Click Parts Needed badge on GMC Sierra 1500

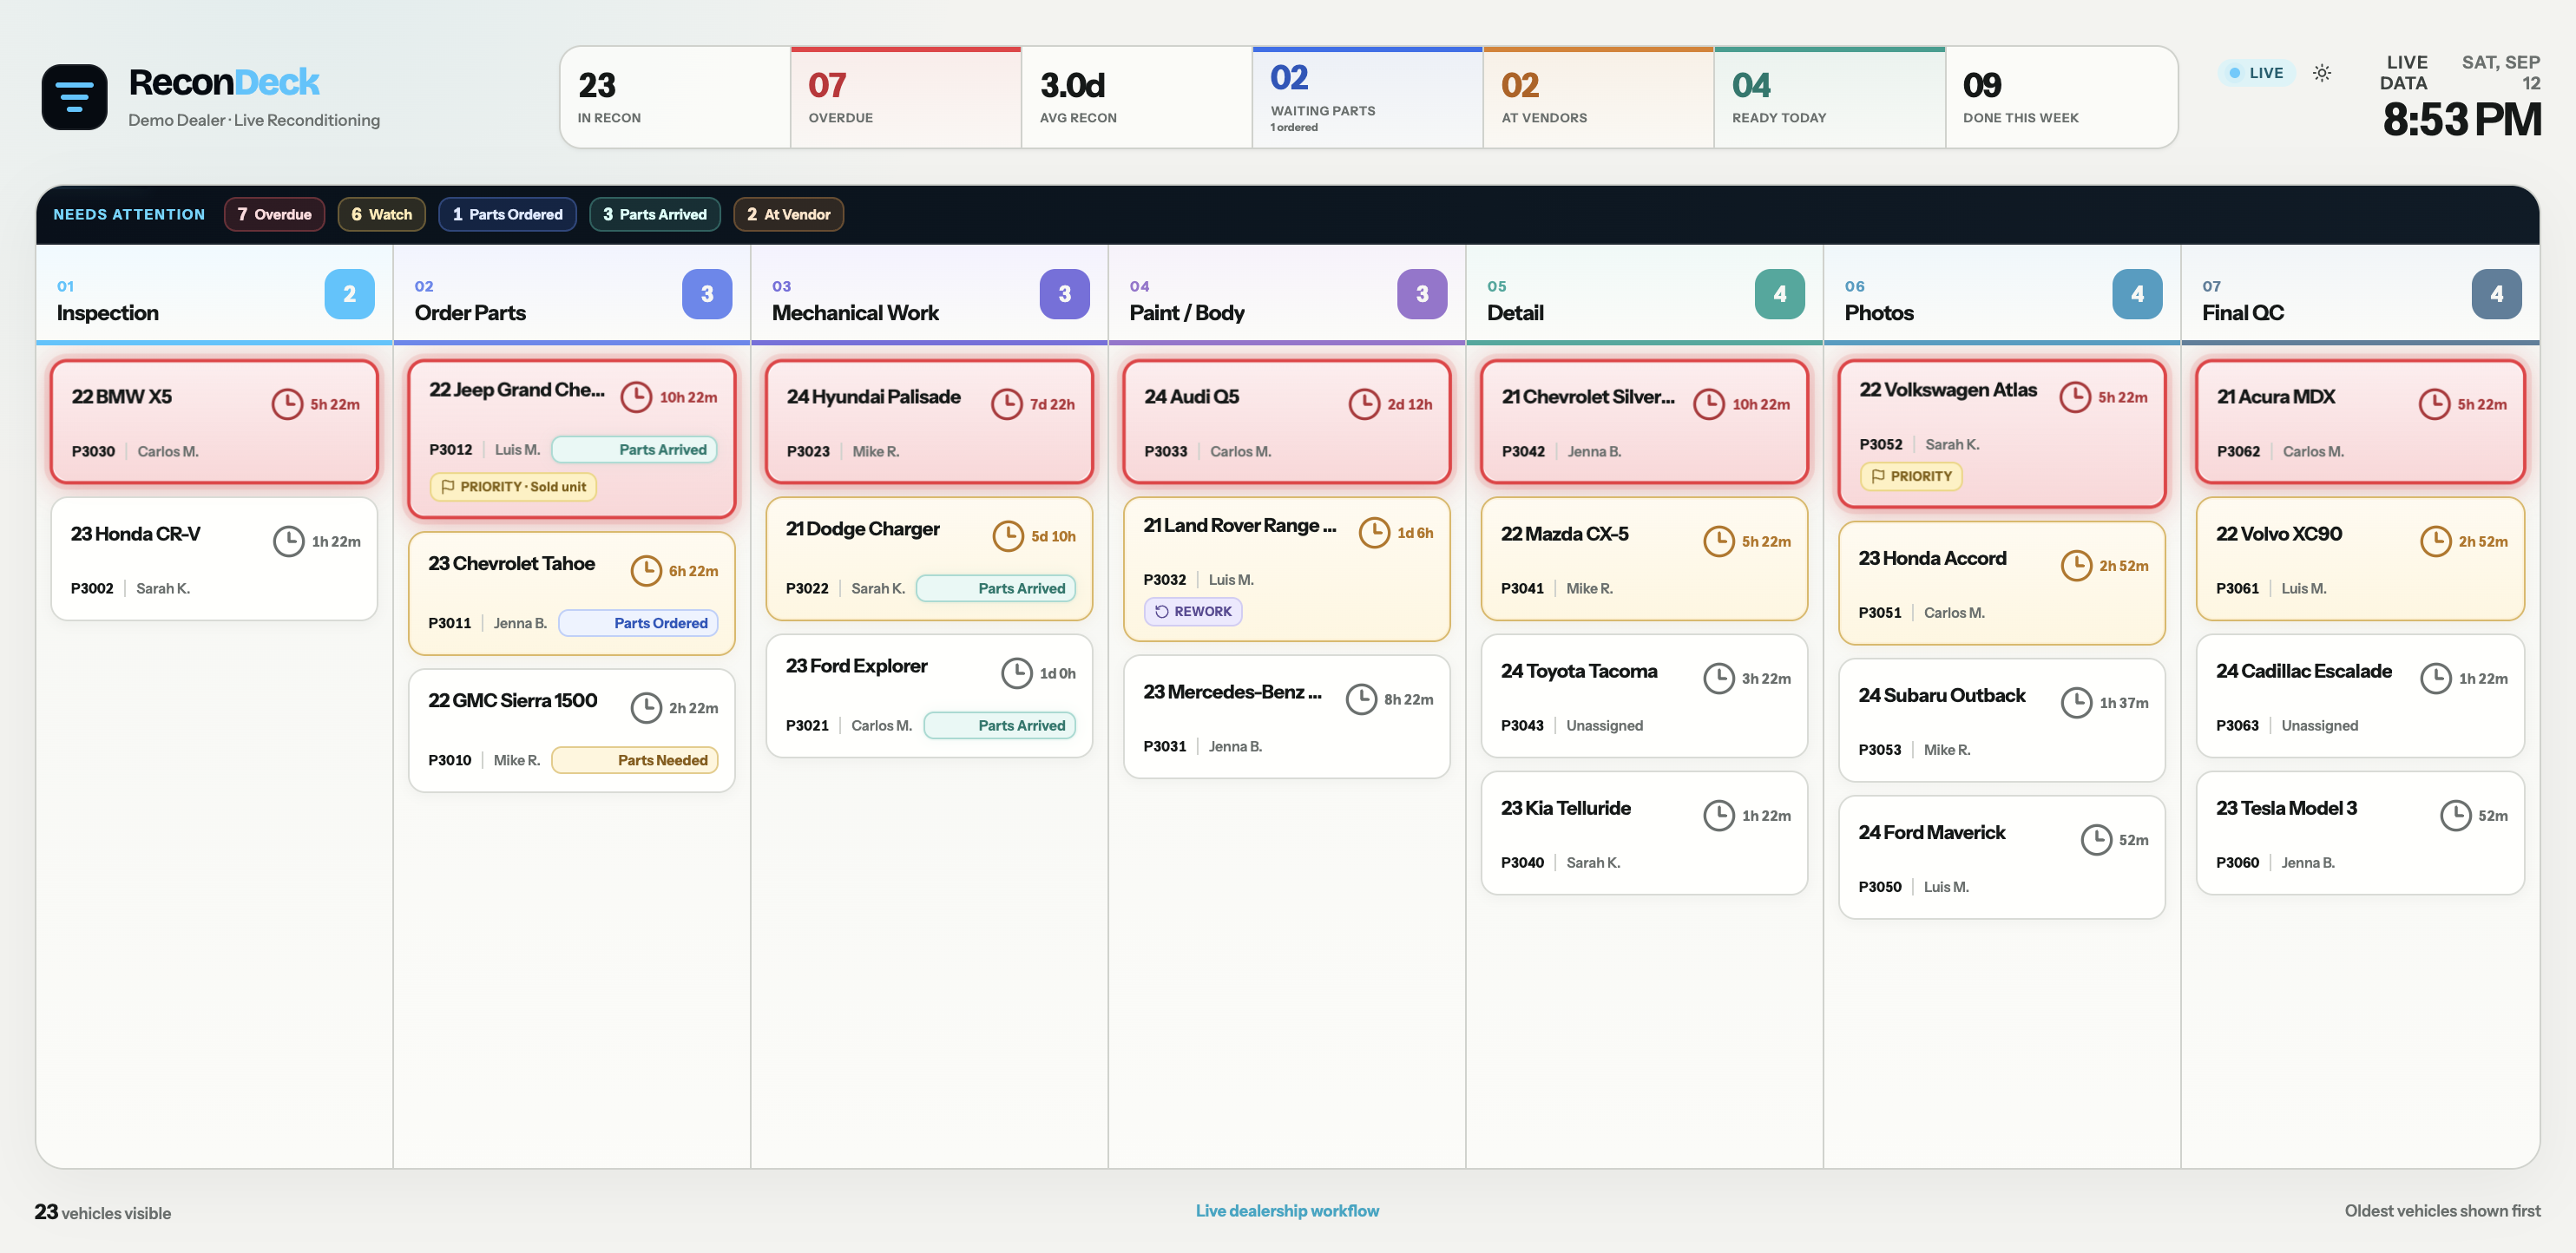(x=635, y=760)
